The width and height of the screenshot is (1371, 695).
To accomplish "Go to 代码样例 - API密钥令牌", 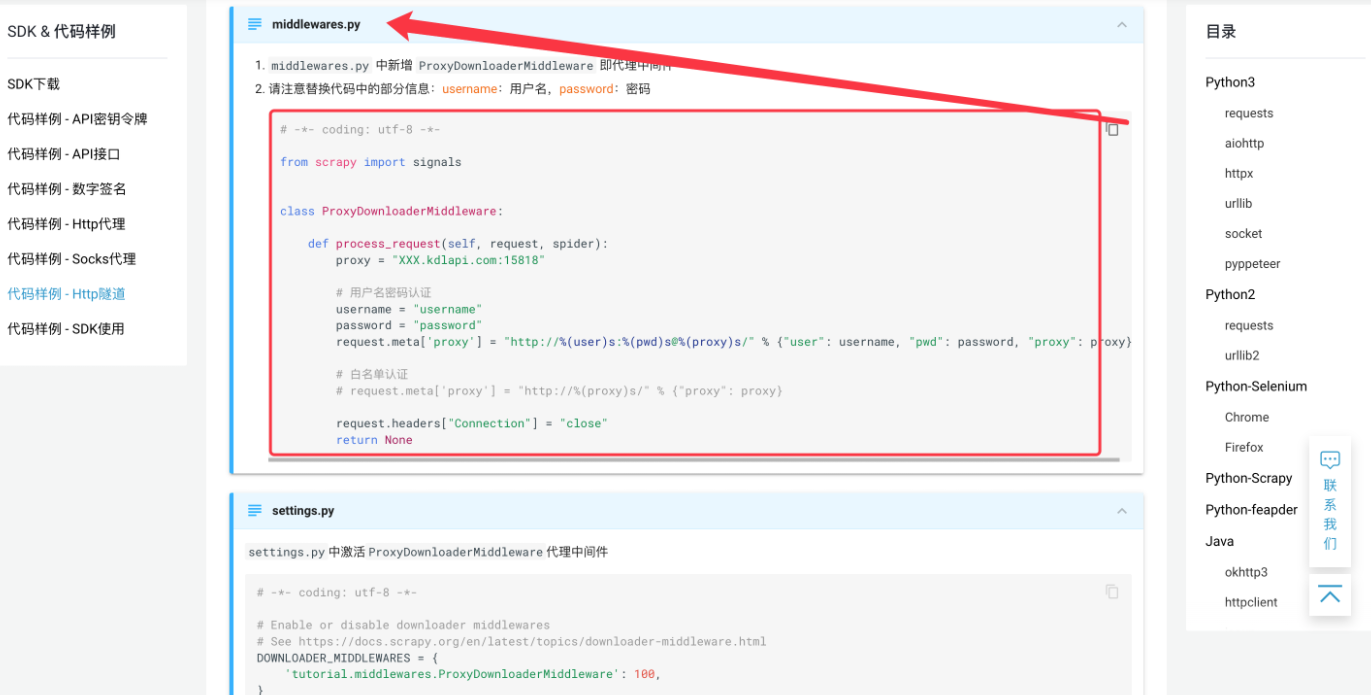I will (78, 119).
